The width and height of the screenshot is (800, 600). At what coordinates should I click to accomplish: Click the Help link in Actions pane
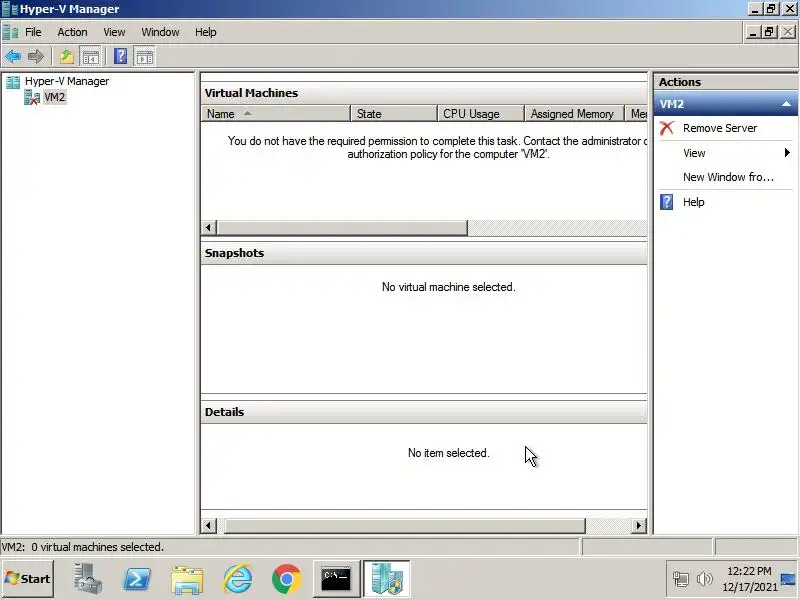[693, 202]
